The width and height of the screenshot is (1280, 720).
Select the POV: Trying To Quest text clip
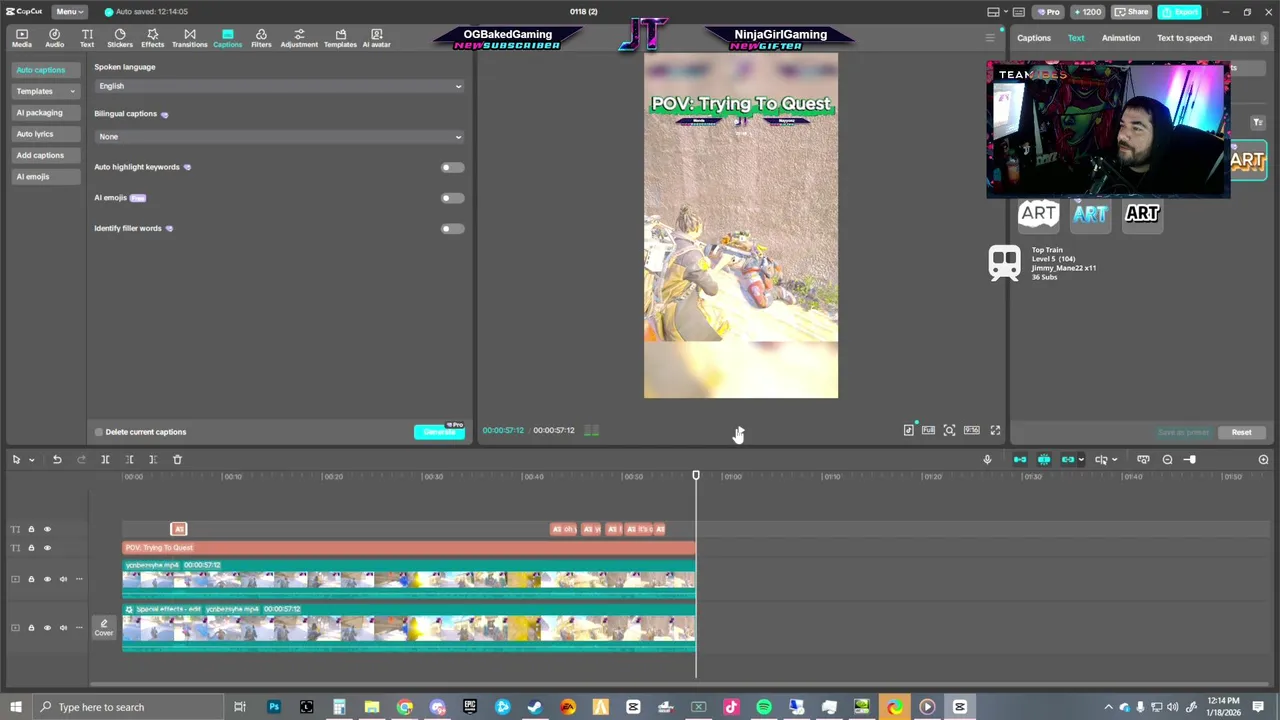408,548
